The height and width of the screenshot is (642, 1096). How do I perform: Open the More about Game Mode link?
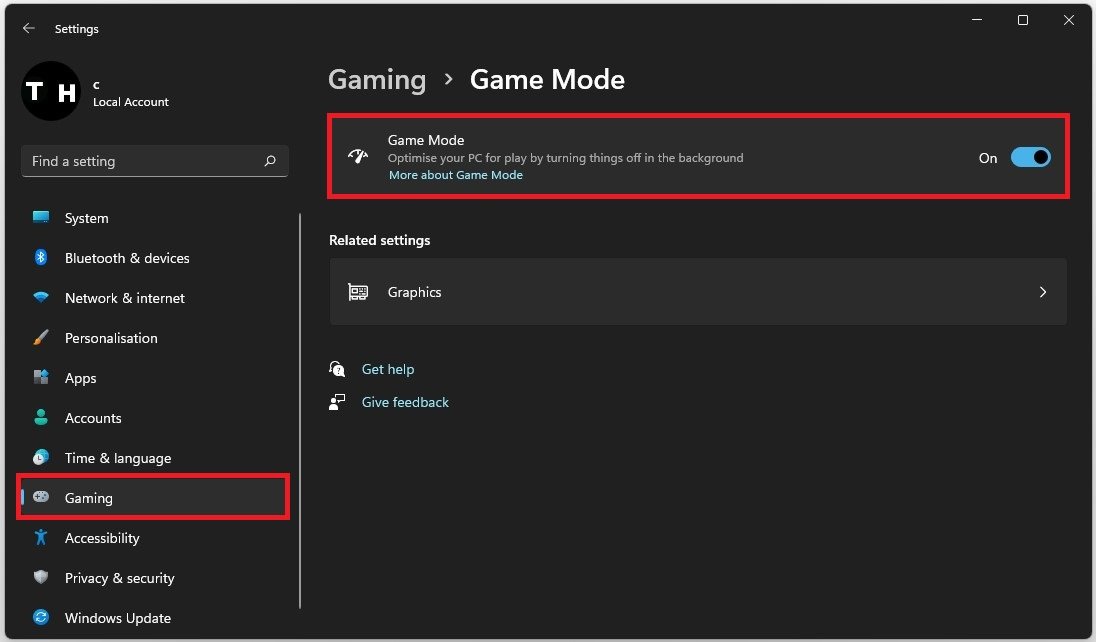point(456,175)
